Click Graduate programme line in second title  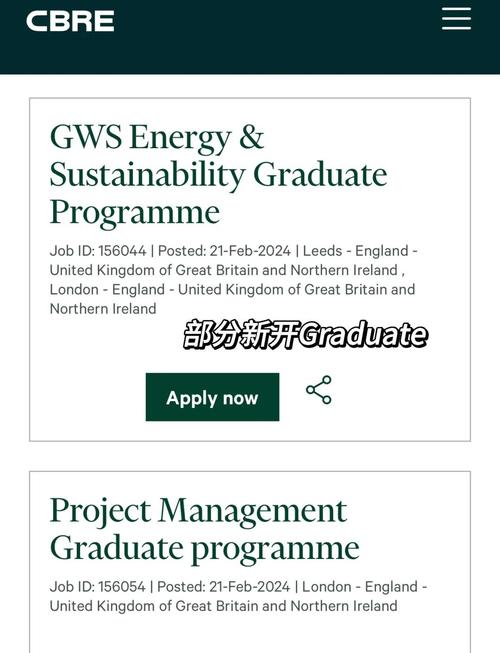tap(204, 548)
